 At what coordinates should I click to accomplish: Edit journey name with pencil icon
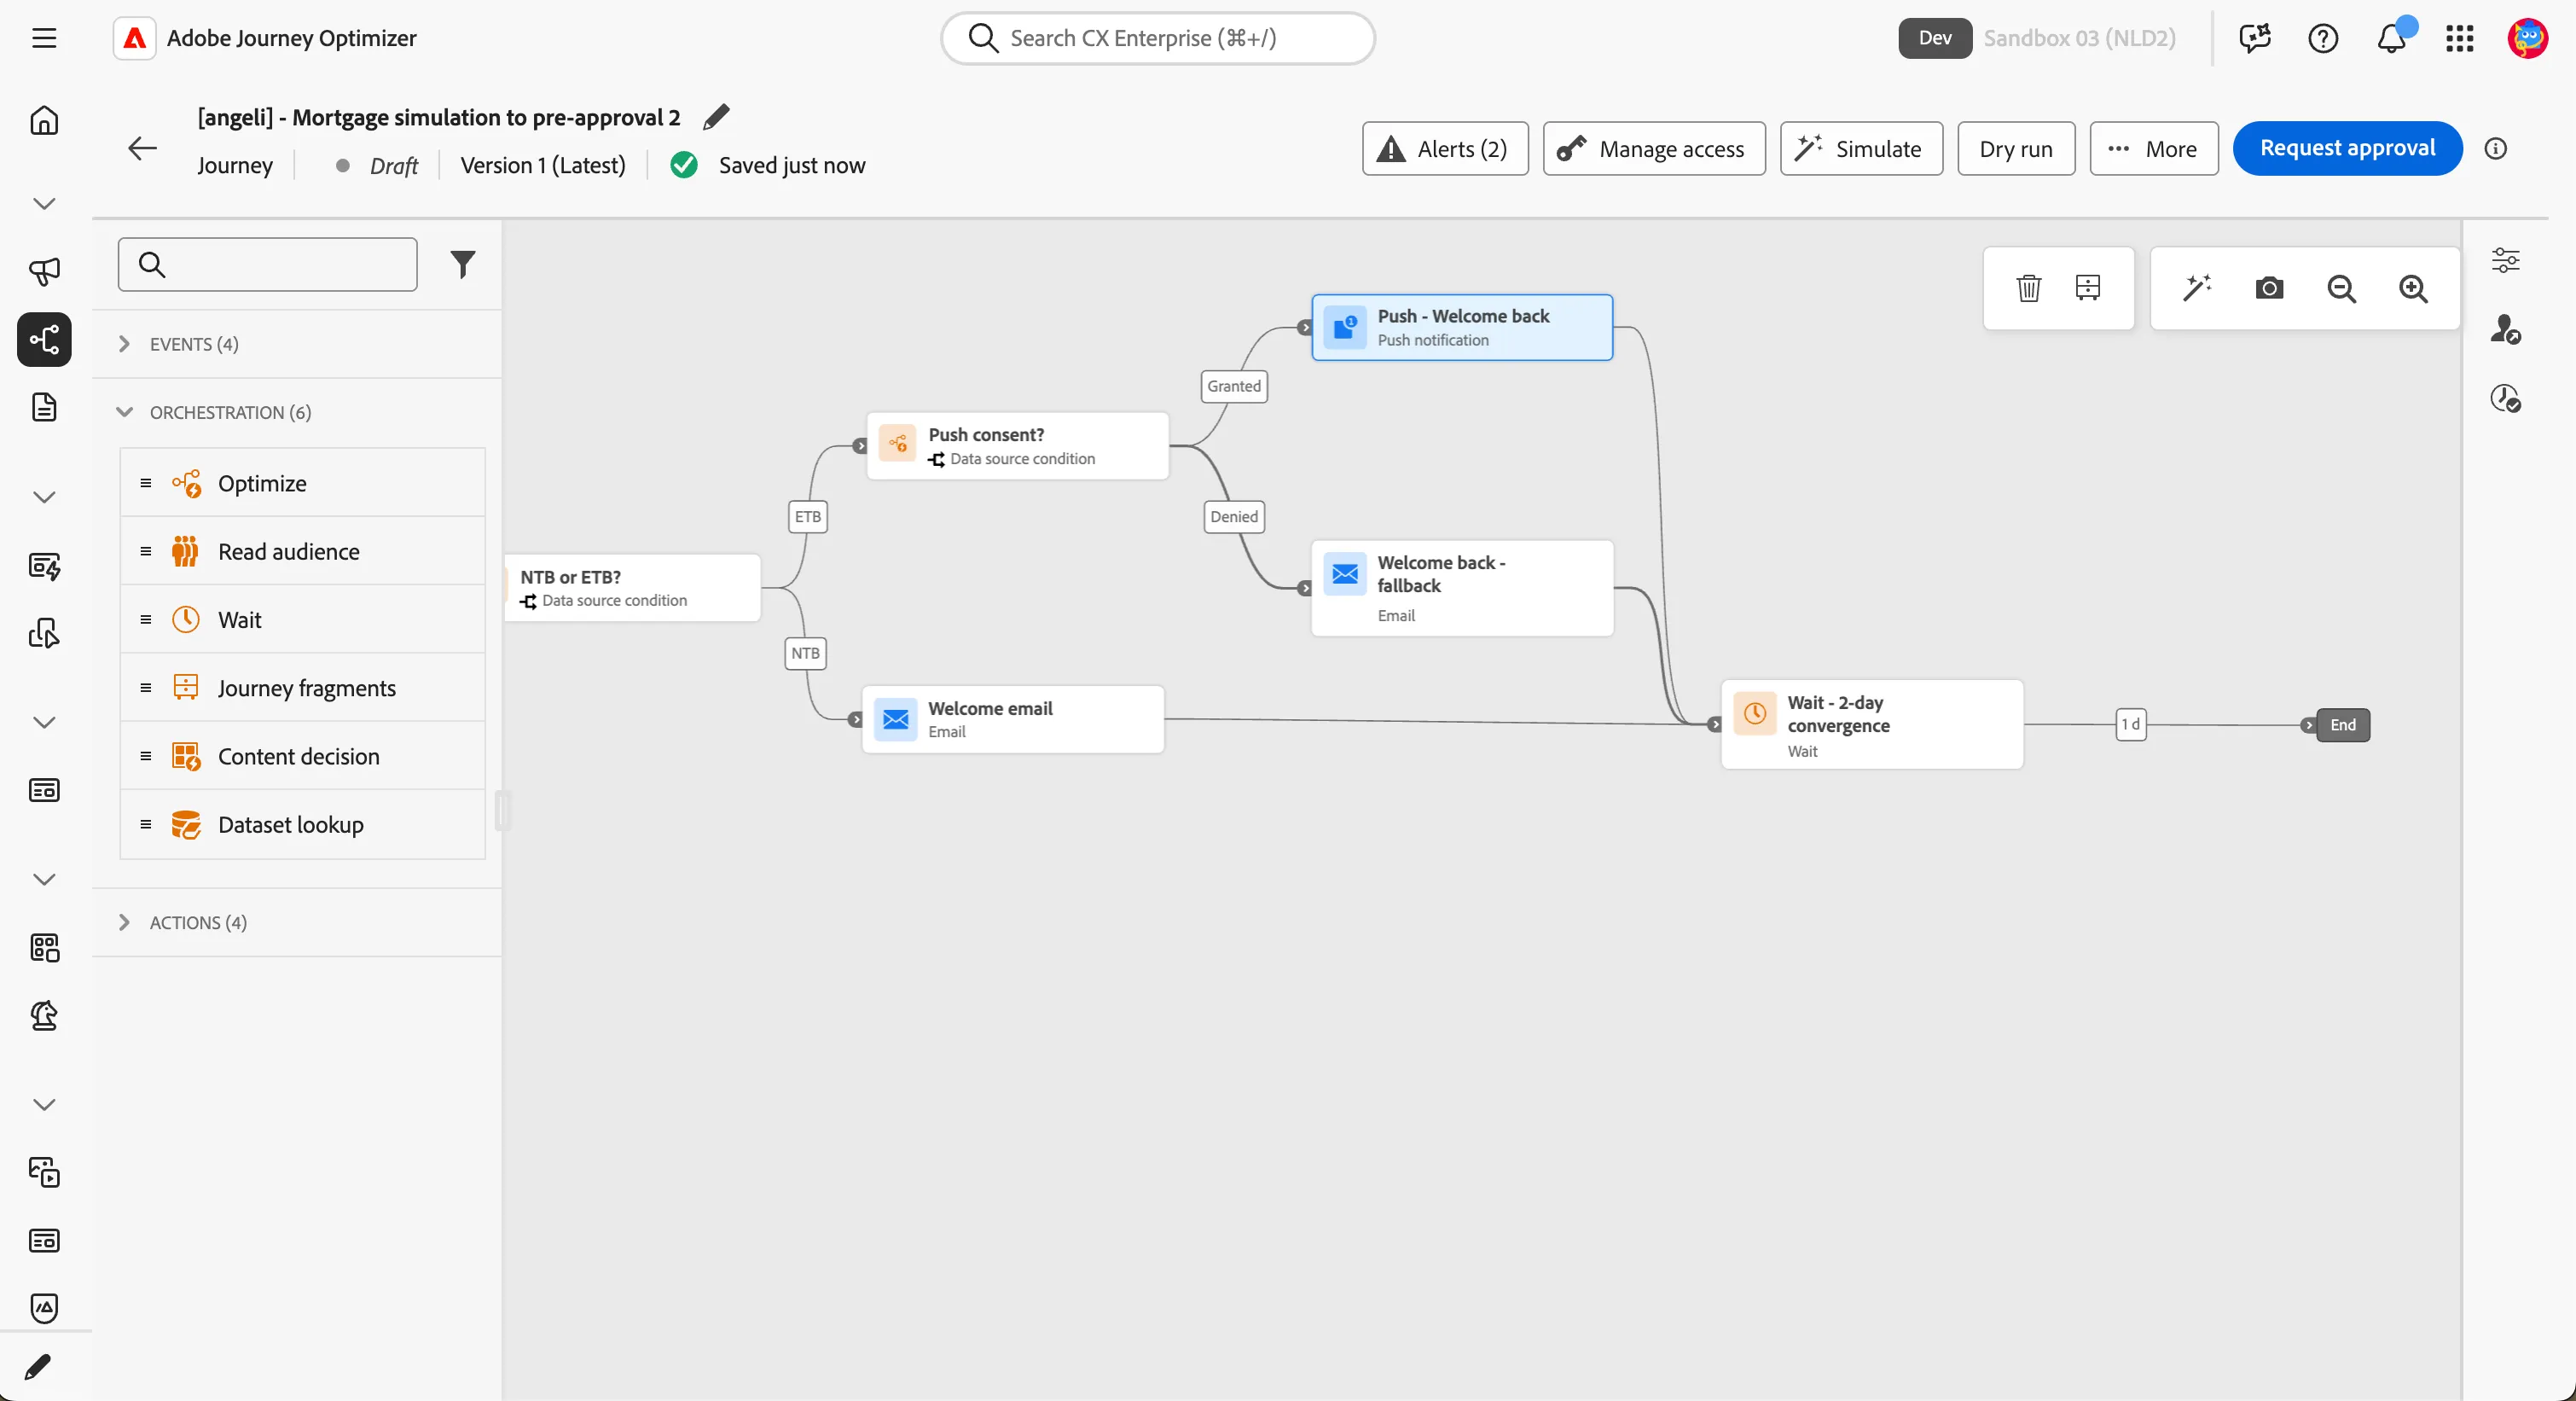(x=716, y=117)
